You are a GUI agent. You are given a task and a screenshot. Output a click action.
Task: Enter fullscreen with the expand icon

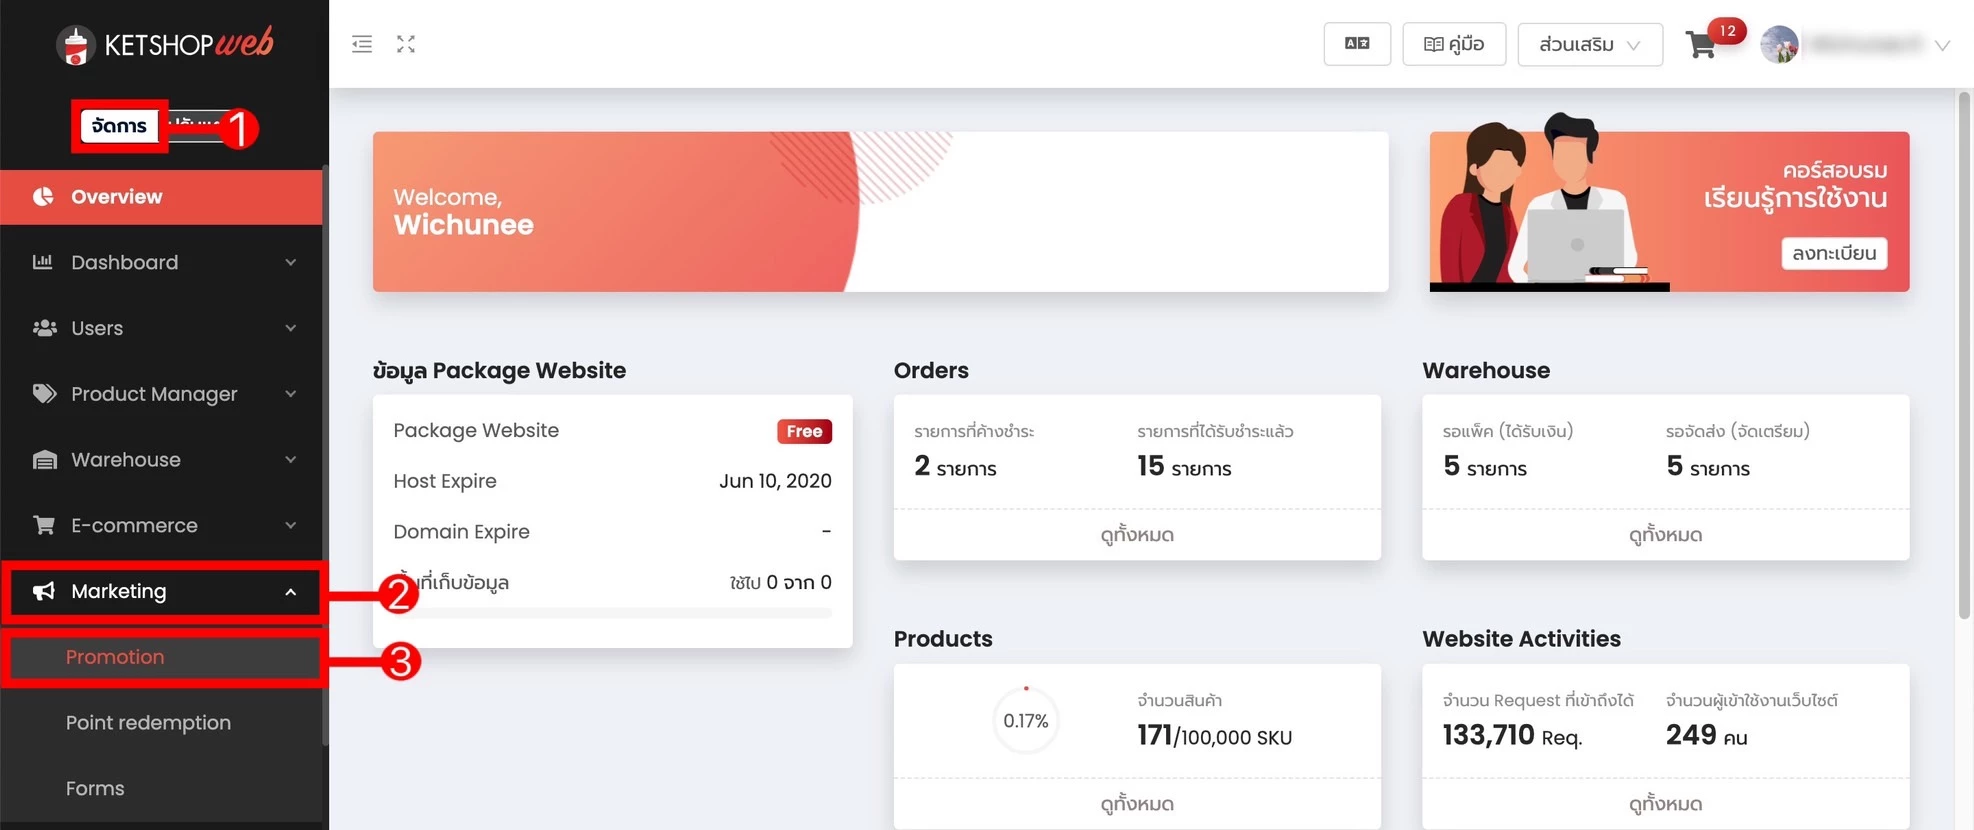[x=406, y=44]
